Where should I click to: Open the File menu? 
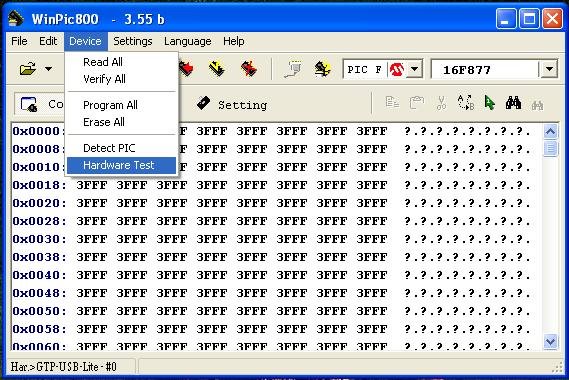(x=19, y=41)
